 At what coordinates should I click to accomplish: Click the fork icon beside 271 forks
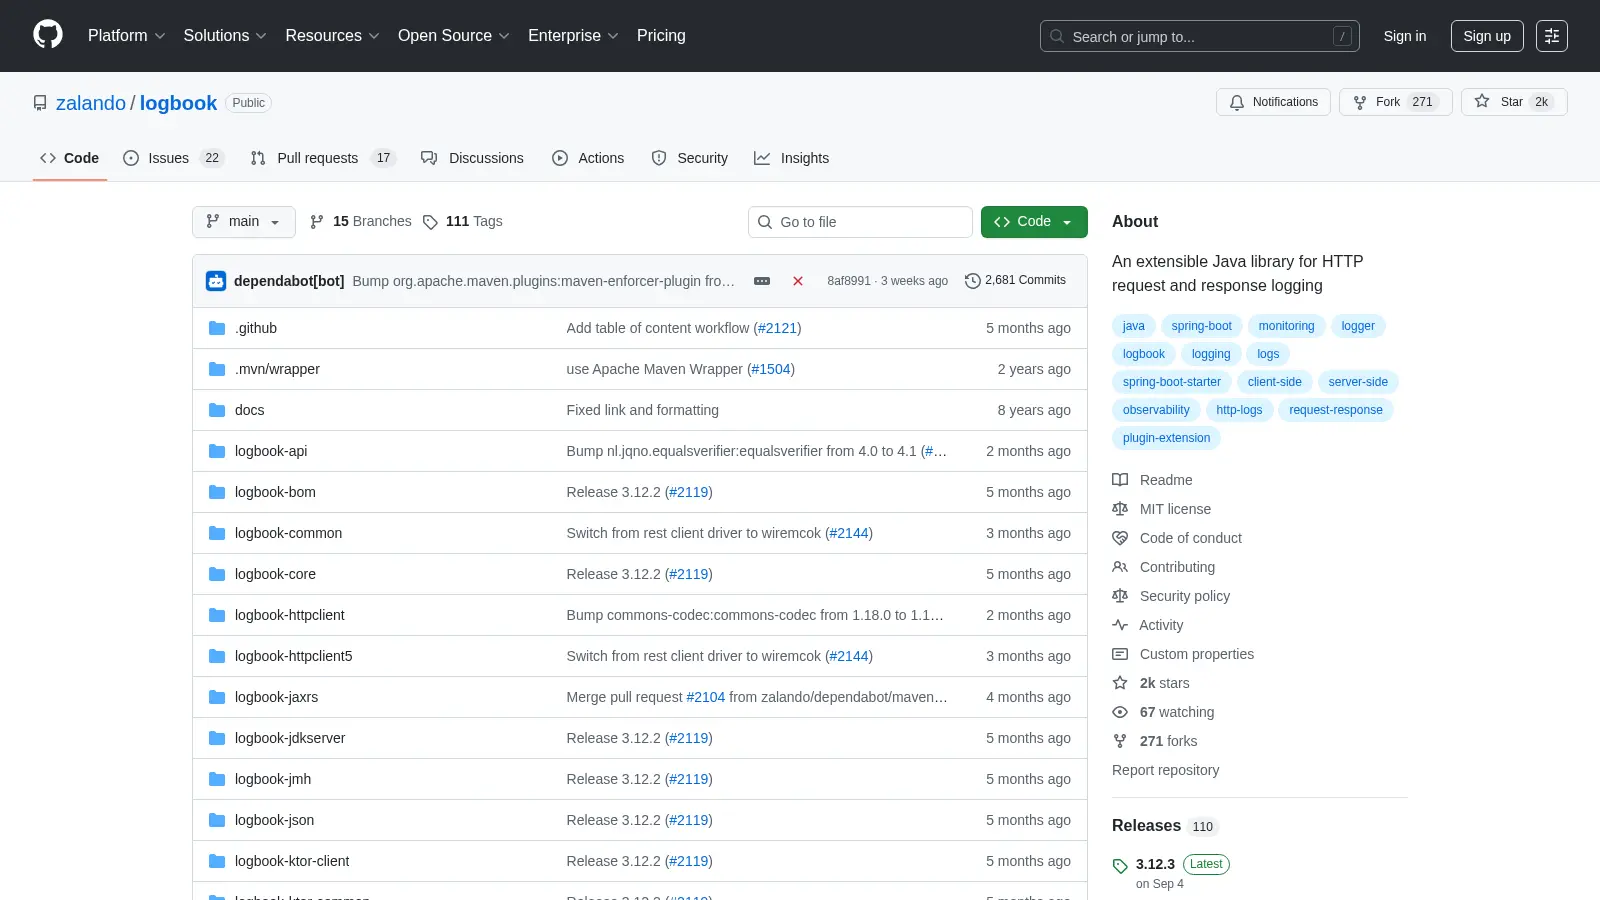click(1120, 741)
